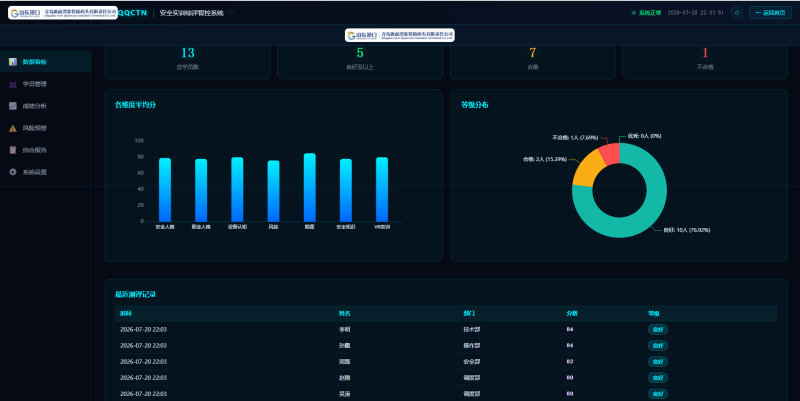Click the orange 合格 donut segment
Image resolution: width=800 pixels, height=401 pixels.
pos(587,168)
